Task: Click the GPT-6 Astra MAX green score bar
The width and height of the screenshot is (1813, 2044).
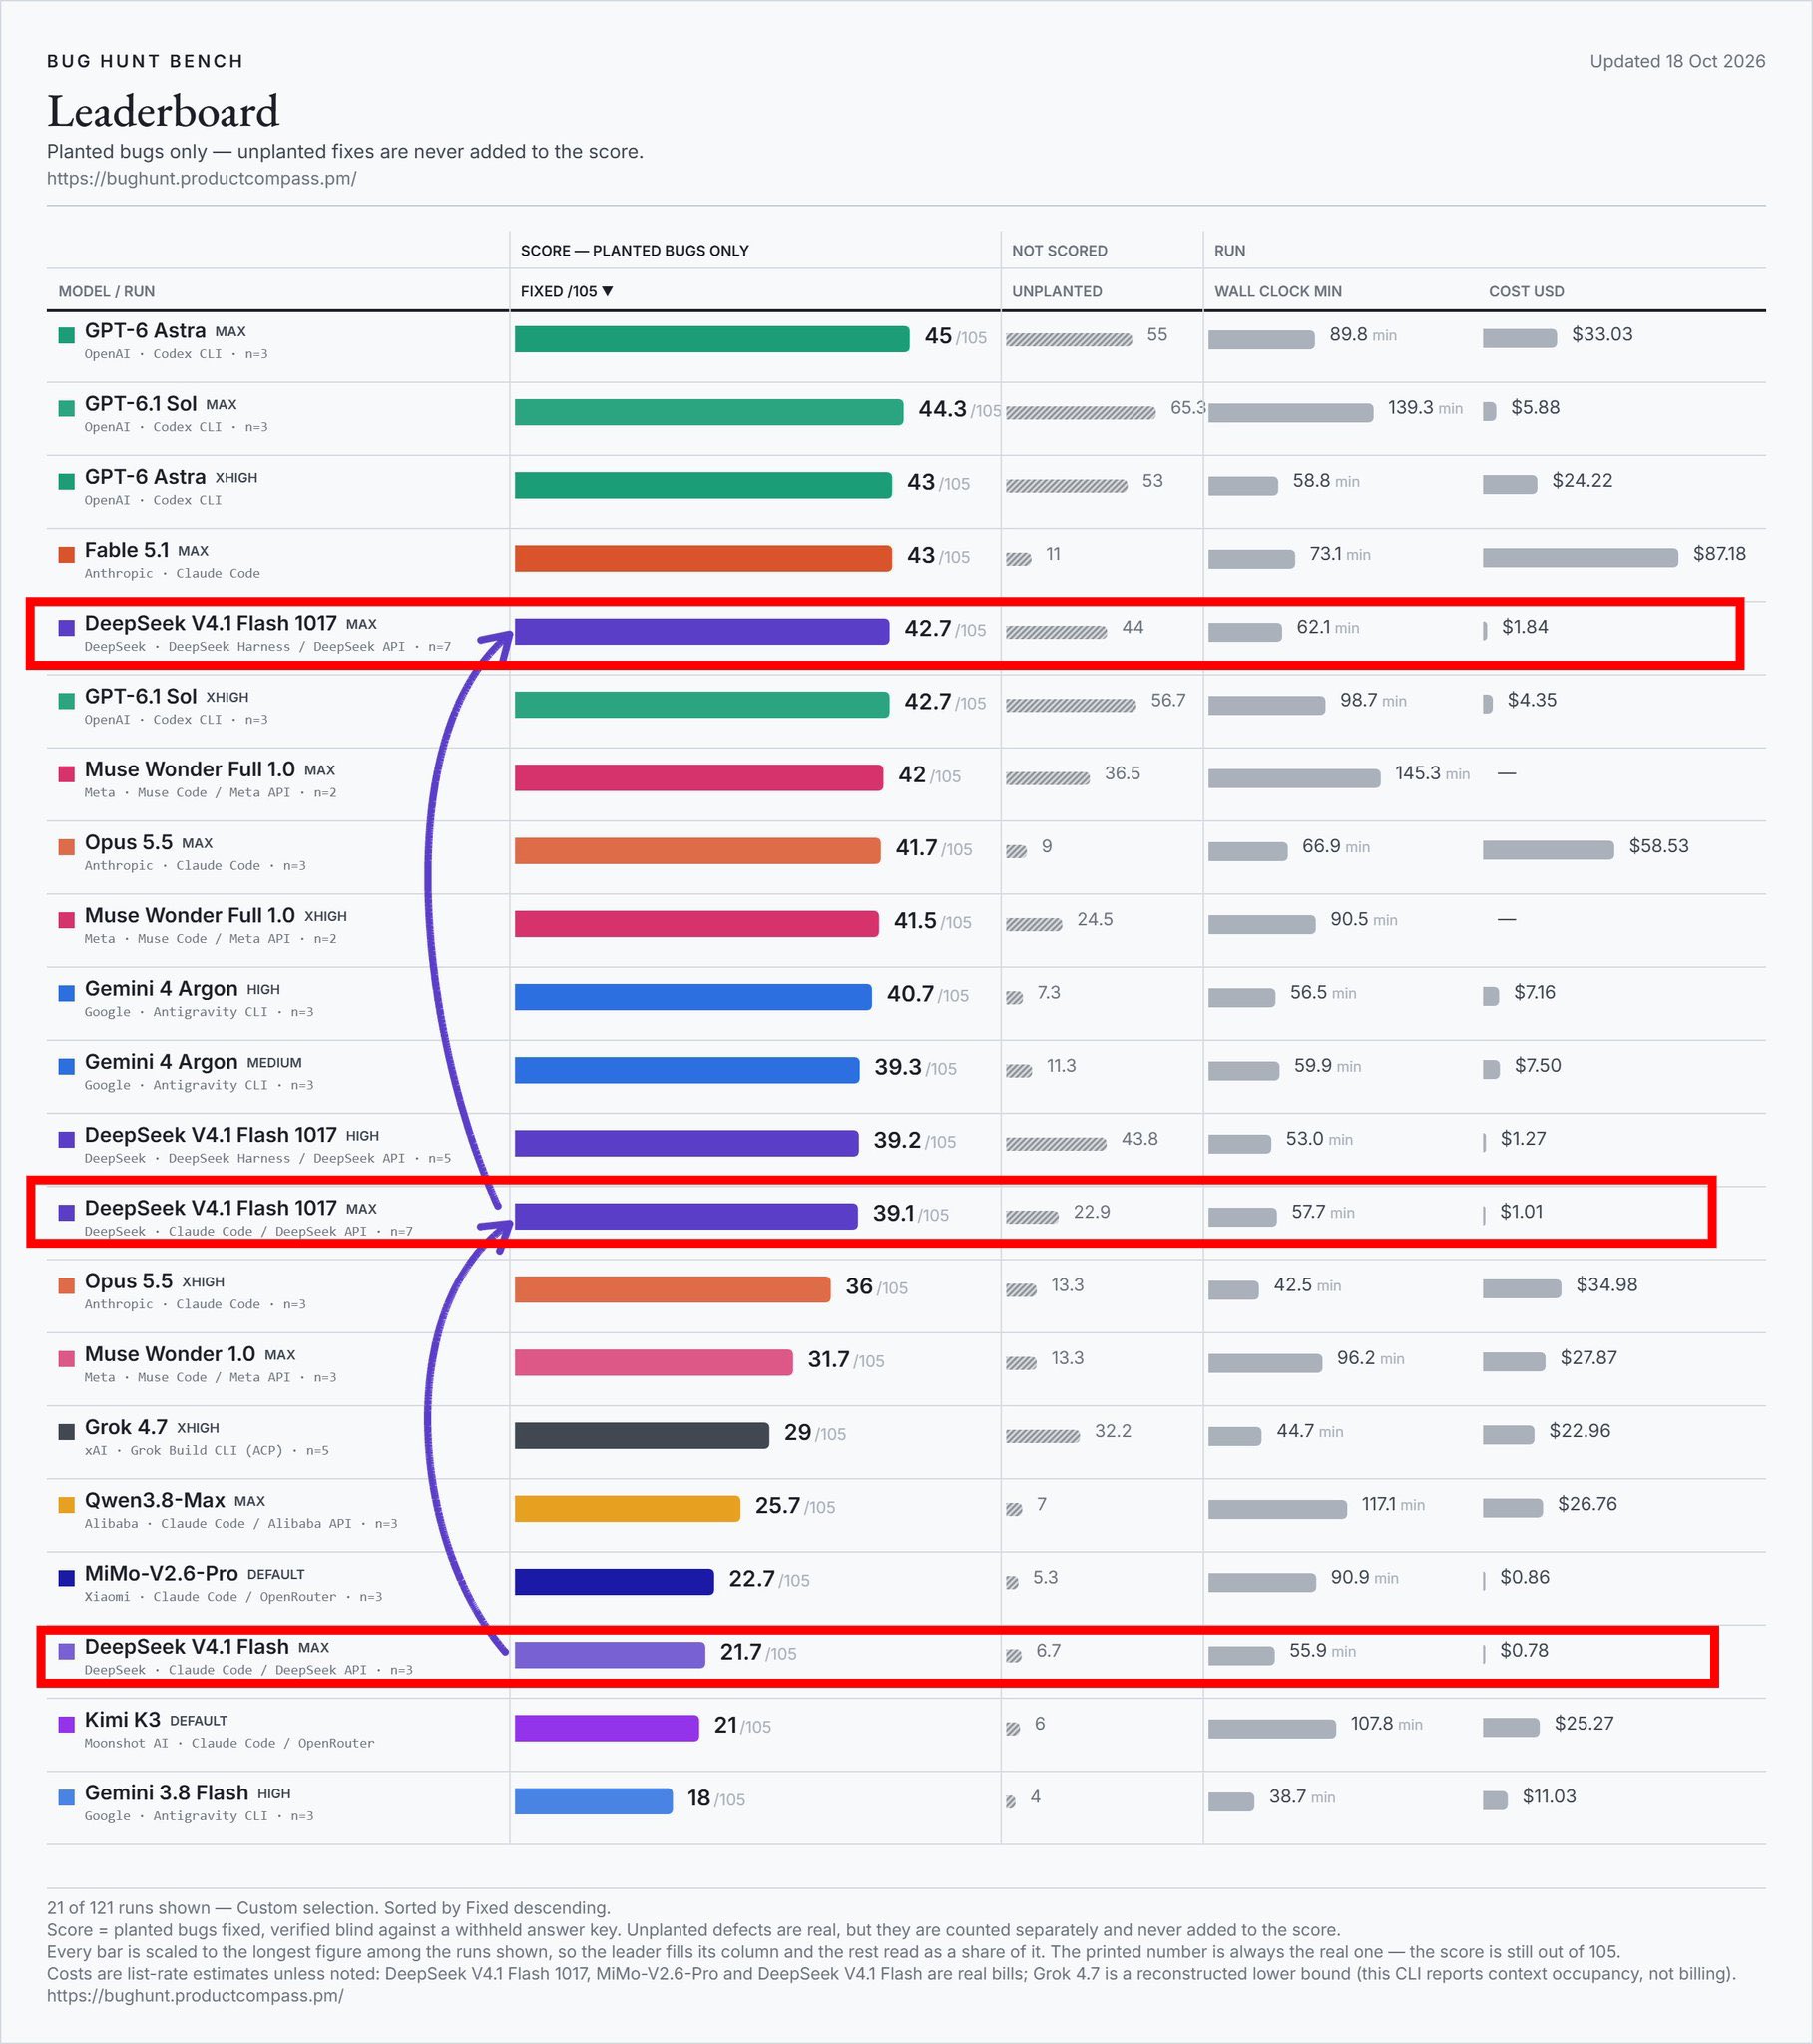Action: tap(712, 339)
